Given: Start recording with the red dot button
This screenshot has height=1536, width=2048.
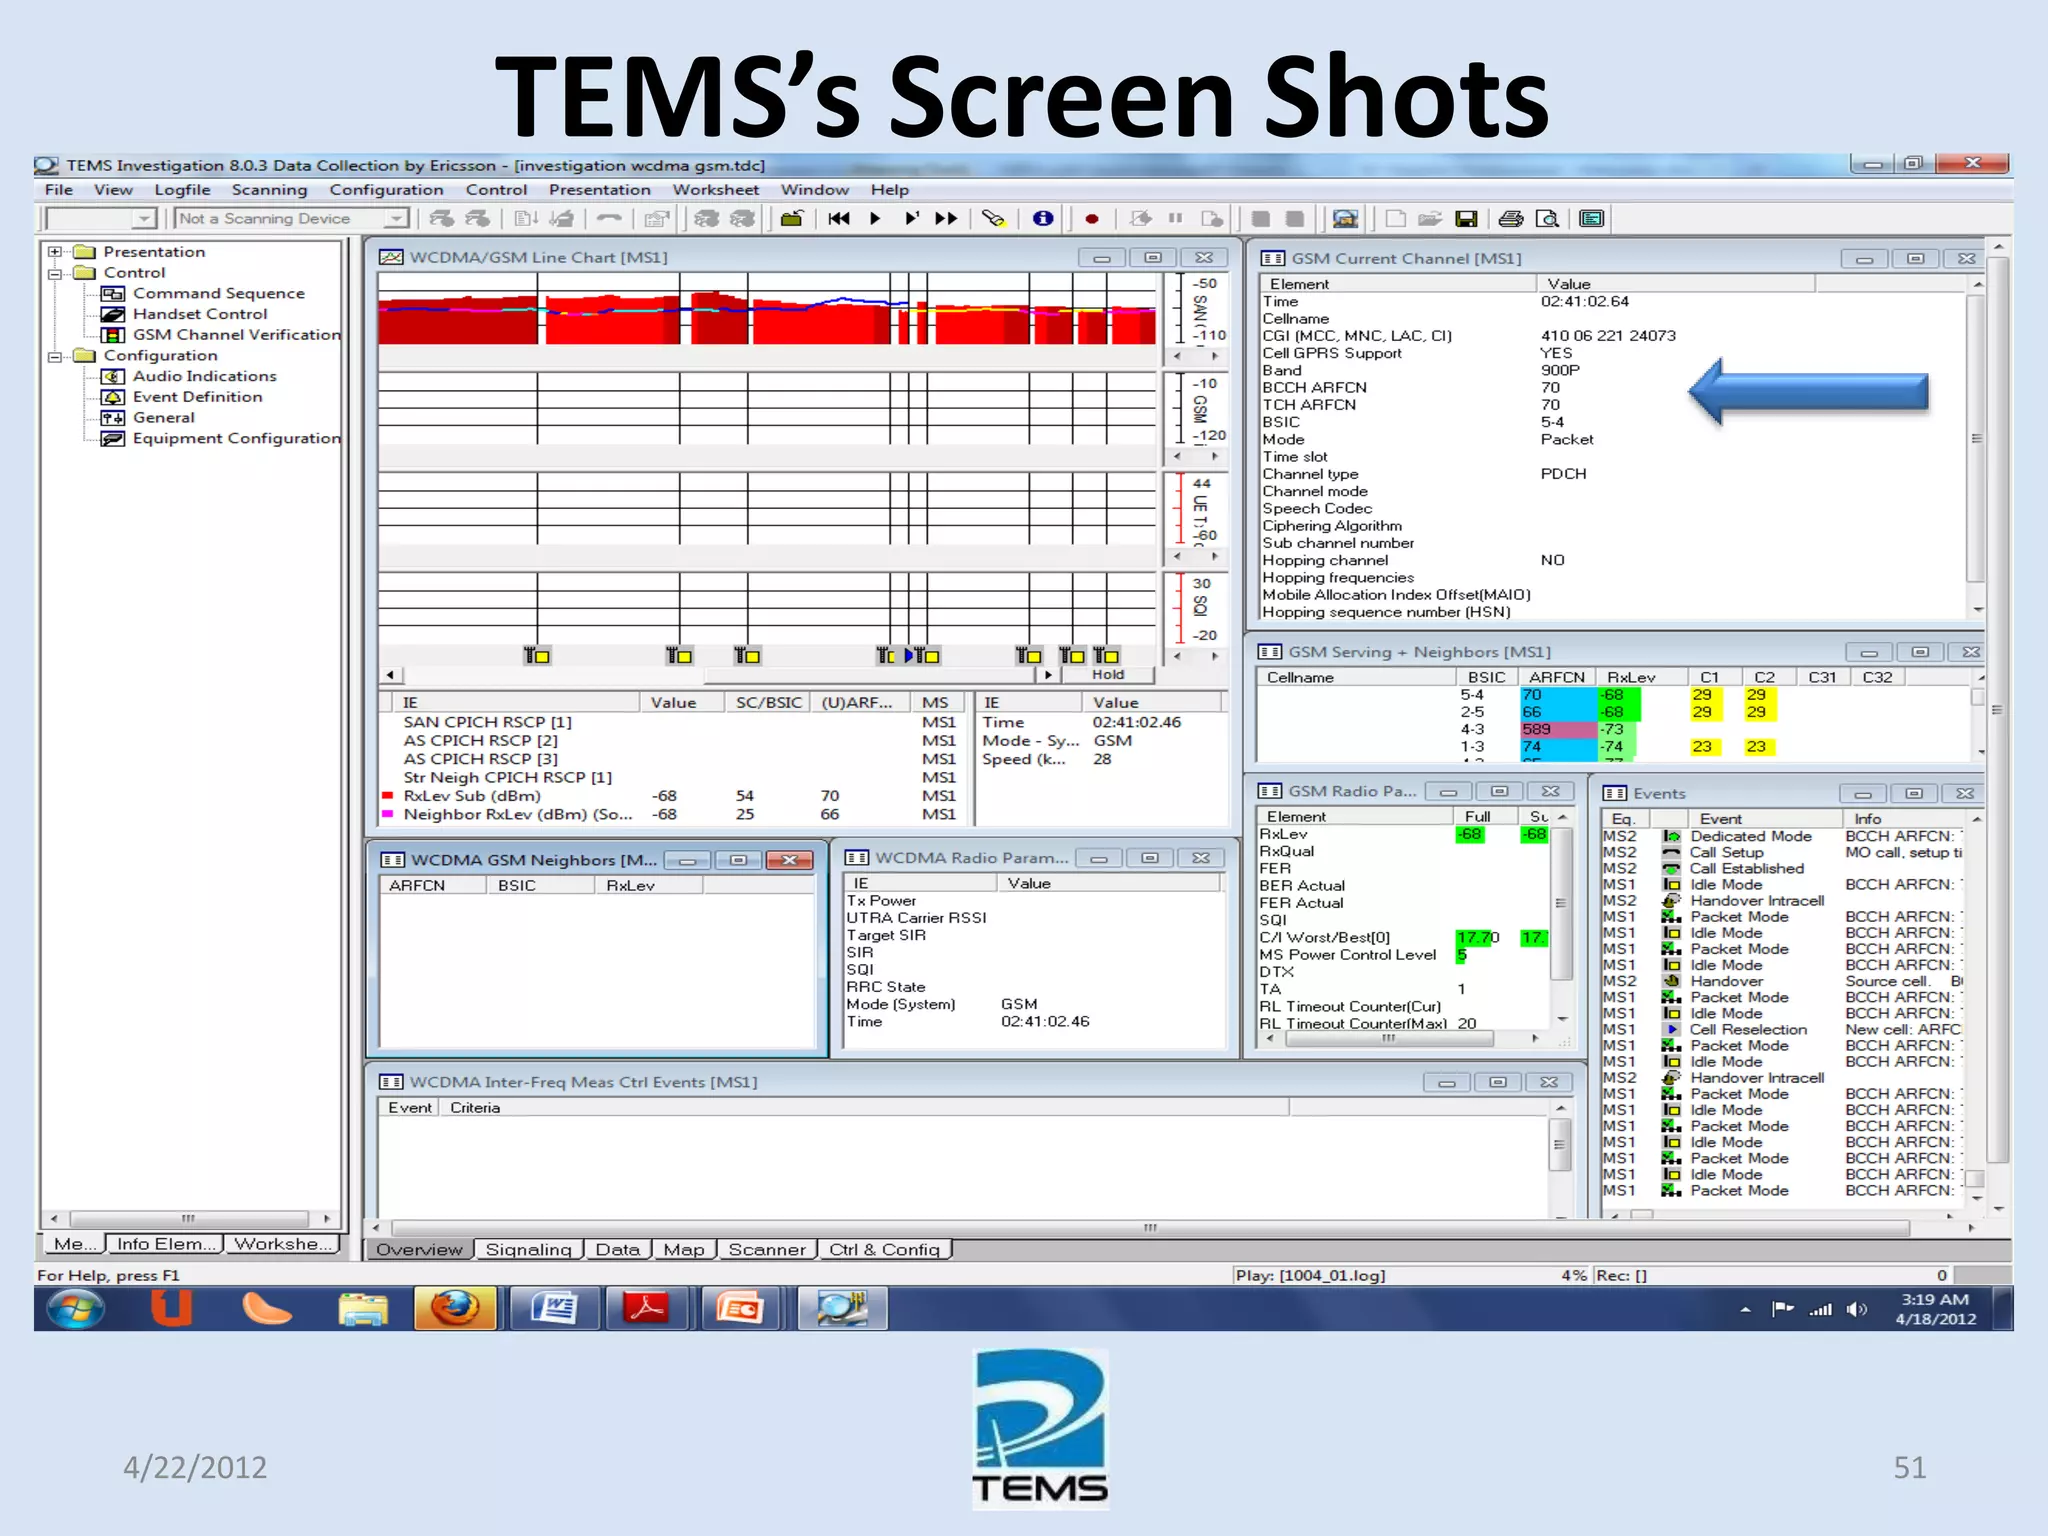Looking at the screenshot, I should click(1092, 219).
